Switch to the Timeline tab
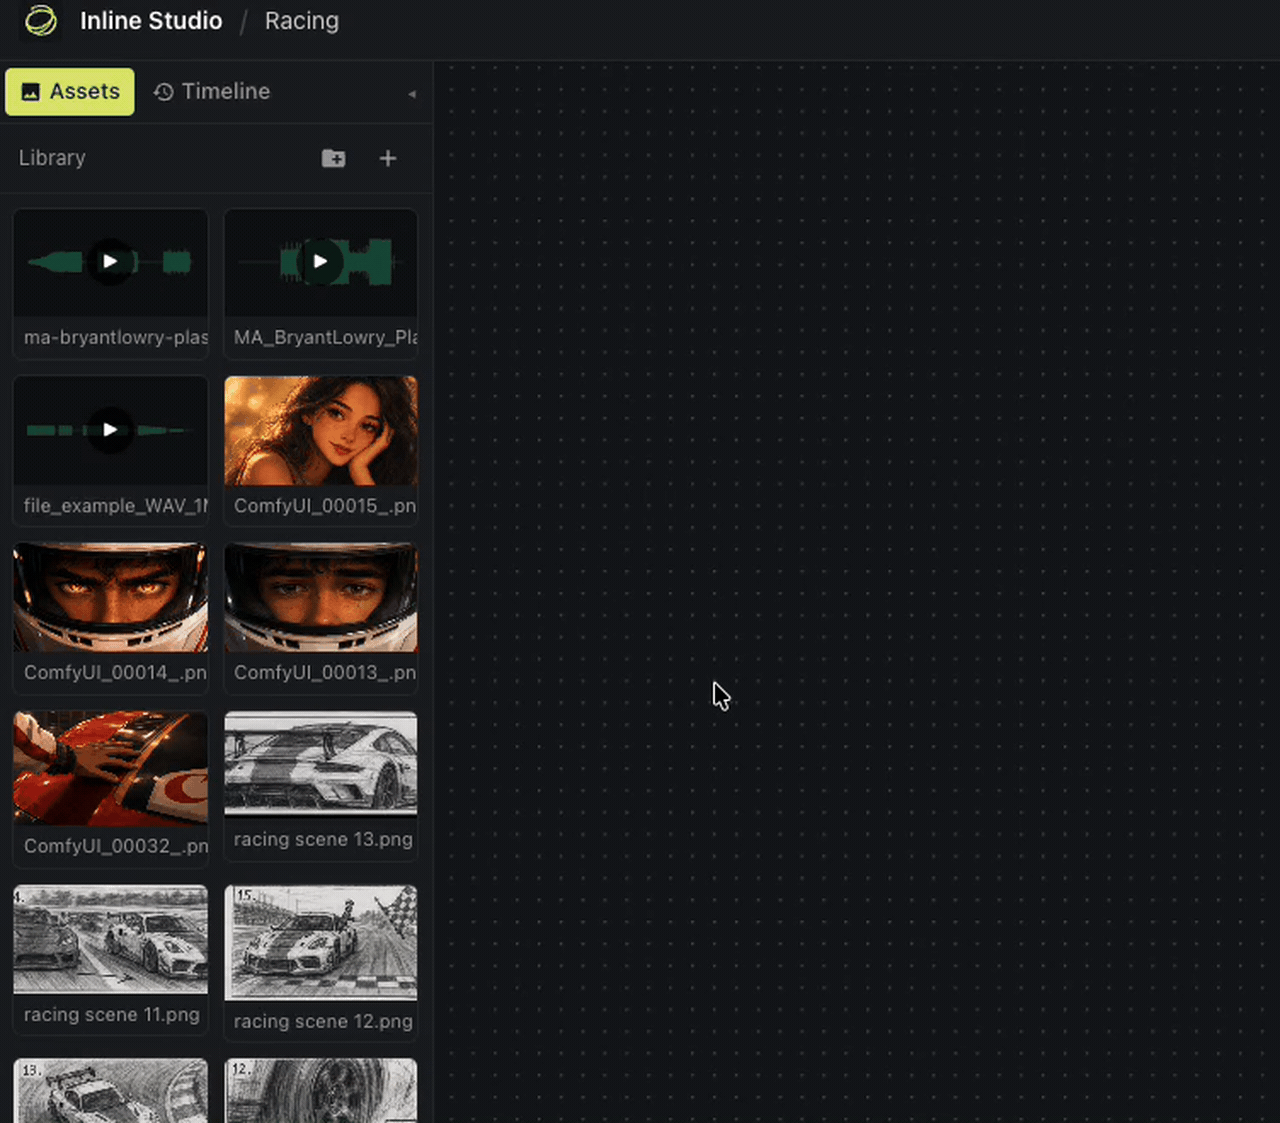1280x1123 pixels. [x=212, y=92]
